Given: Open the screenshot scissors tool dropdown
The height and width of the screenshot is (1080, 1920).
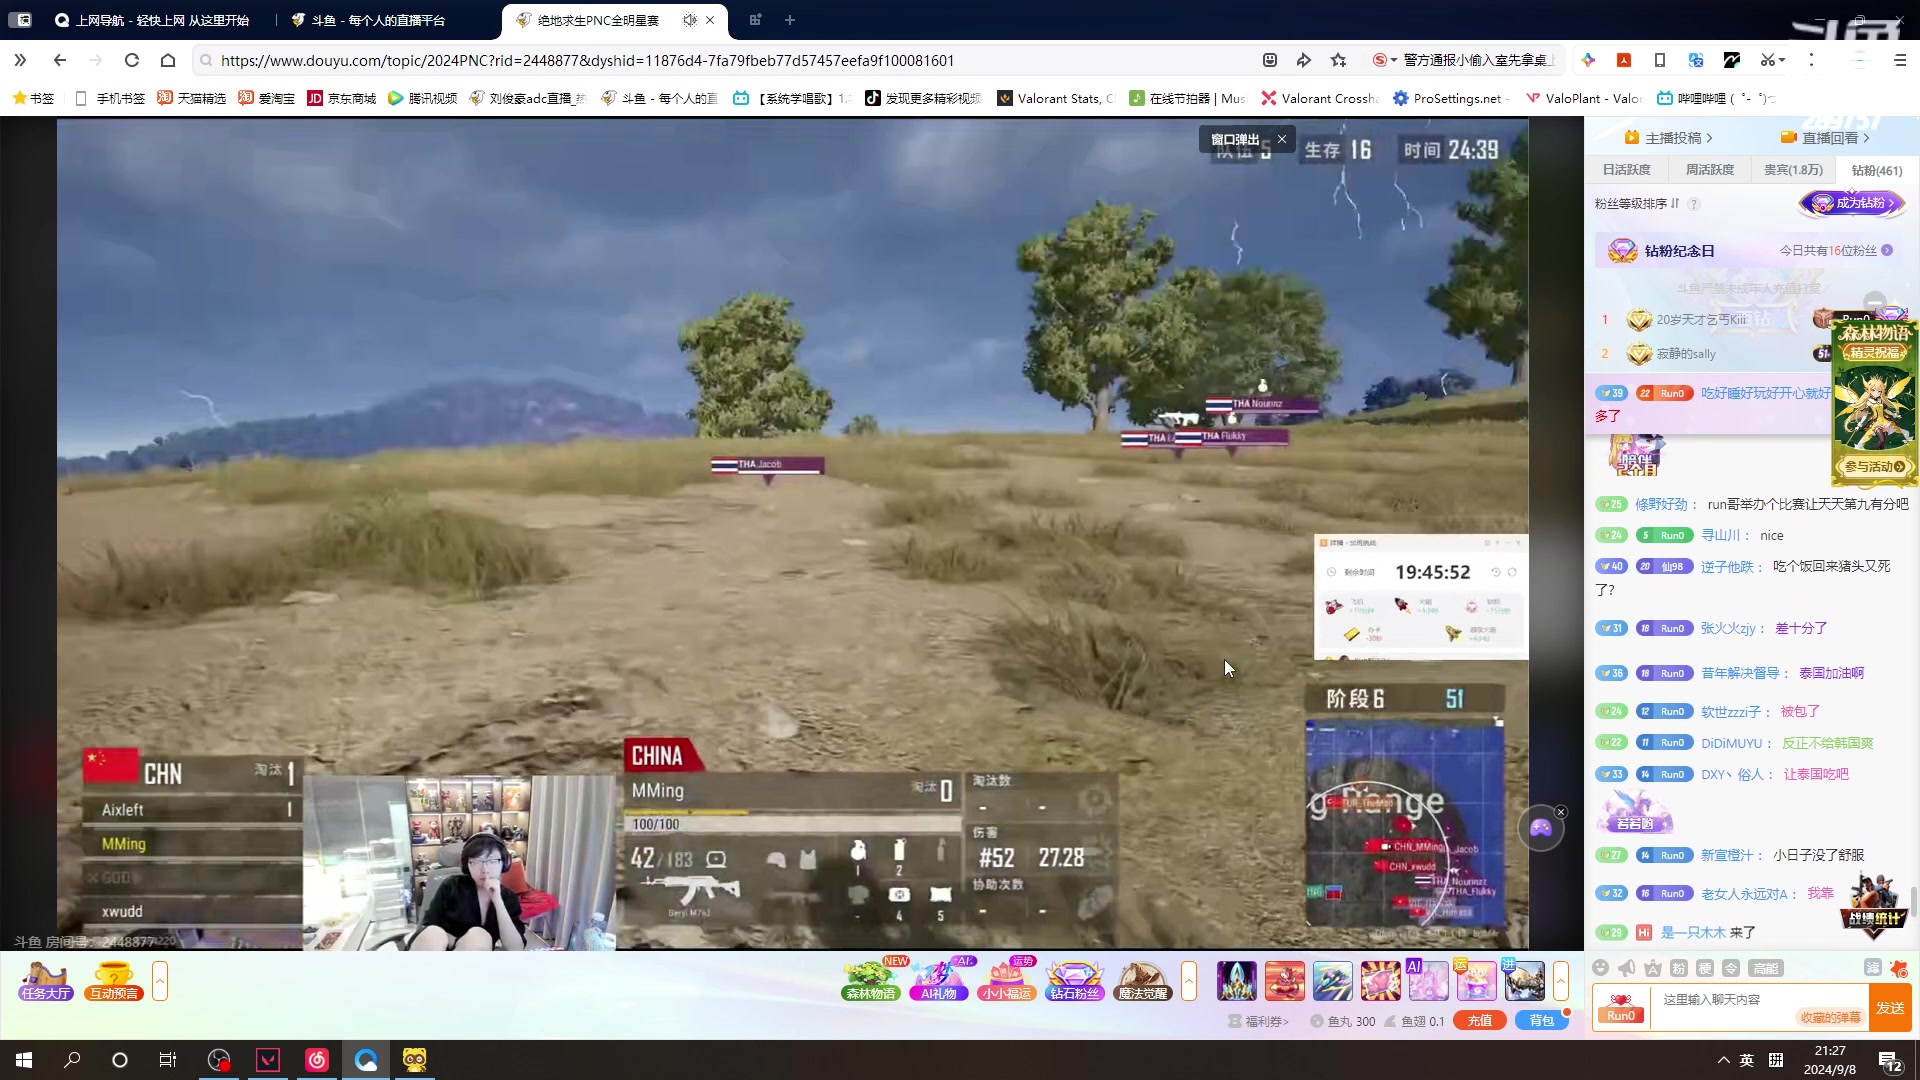Looking at the screenshot, I should click(x=1772, y=60).
